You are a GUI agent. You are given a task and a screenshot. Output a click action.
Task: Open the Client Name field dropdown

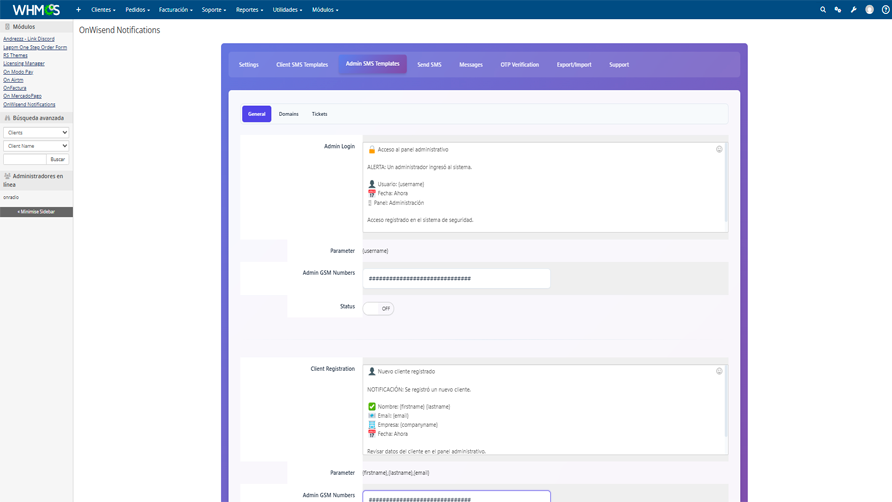[36, 146]
